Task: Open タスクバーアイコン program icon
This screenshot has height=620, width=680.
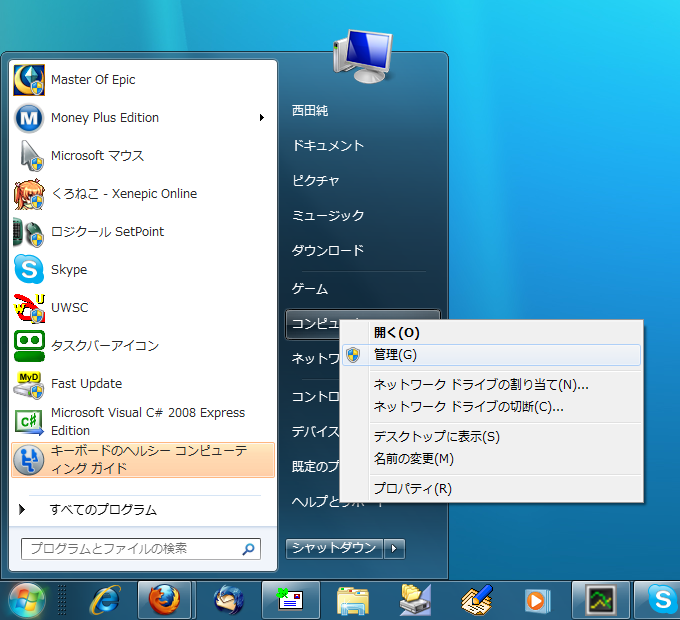Action: [x=29, y=346]
